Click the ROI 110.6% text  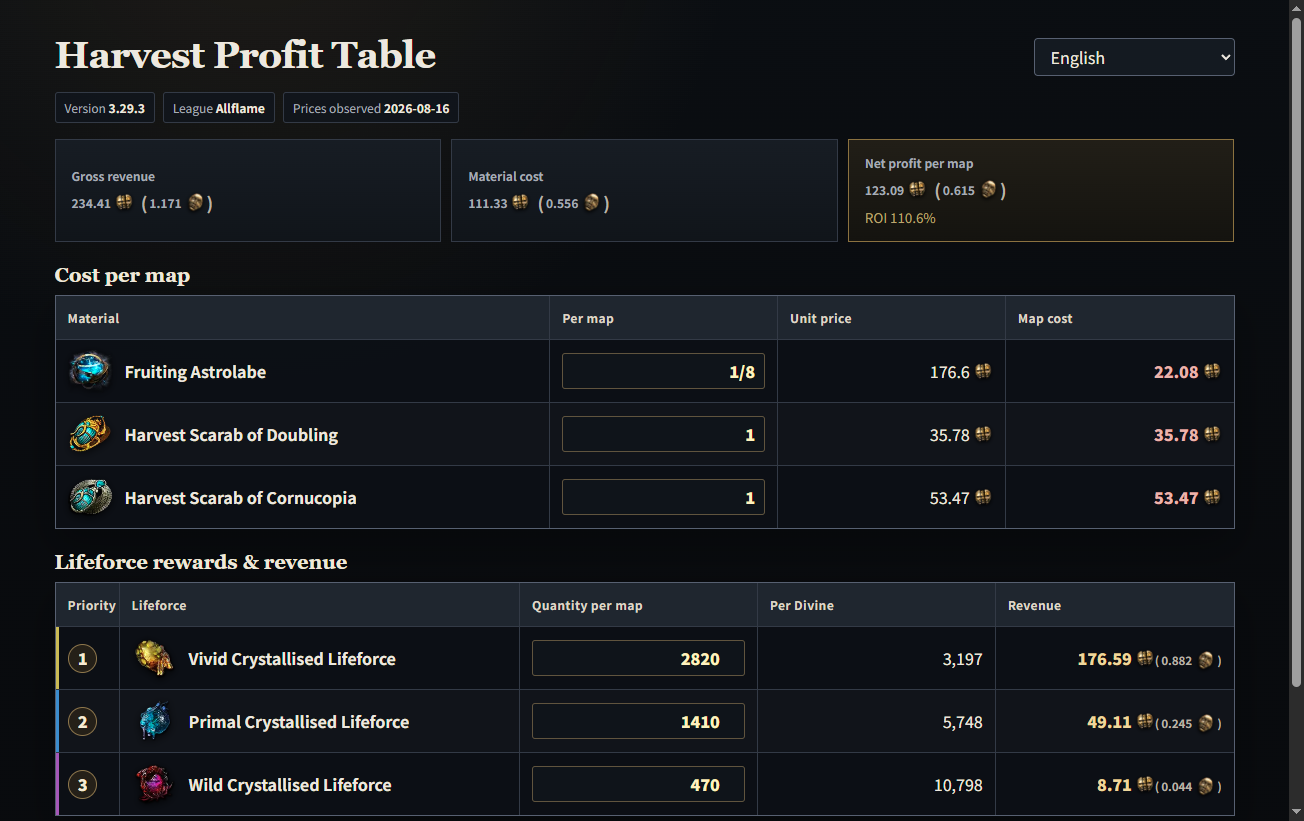tap(900, 217)
